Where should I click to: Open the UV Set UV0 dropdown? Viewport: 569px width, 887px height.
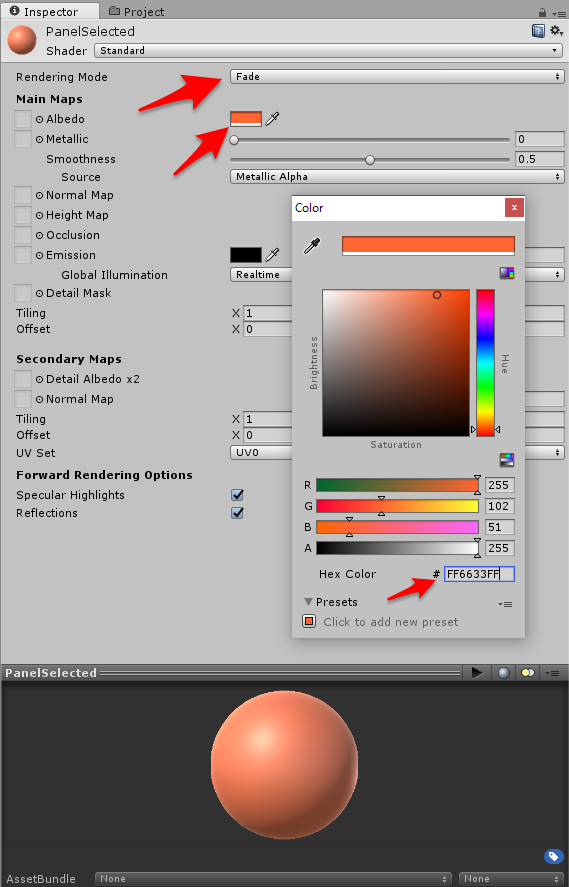(261, 453)
